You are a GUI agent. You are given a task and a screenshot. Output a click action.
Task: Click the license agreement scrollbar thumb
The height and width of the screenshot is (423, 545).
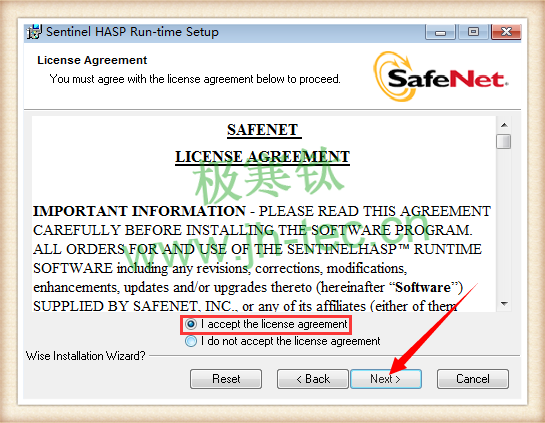[504, 141]
